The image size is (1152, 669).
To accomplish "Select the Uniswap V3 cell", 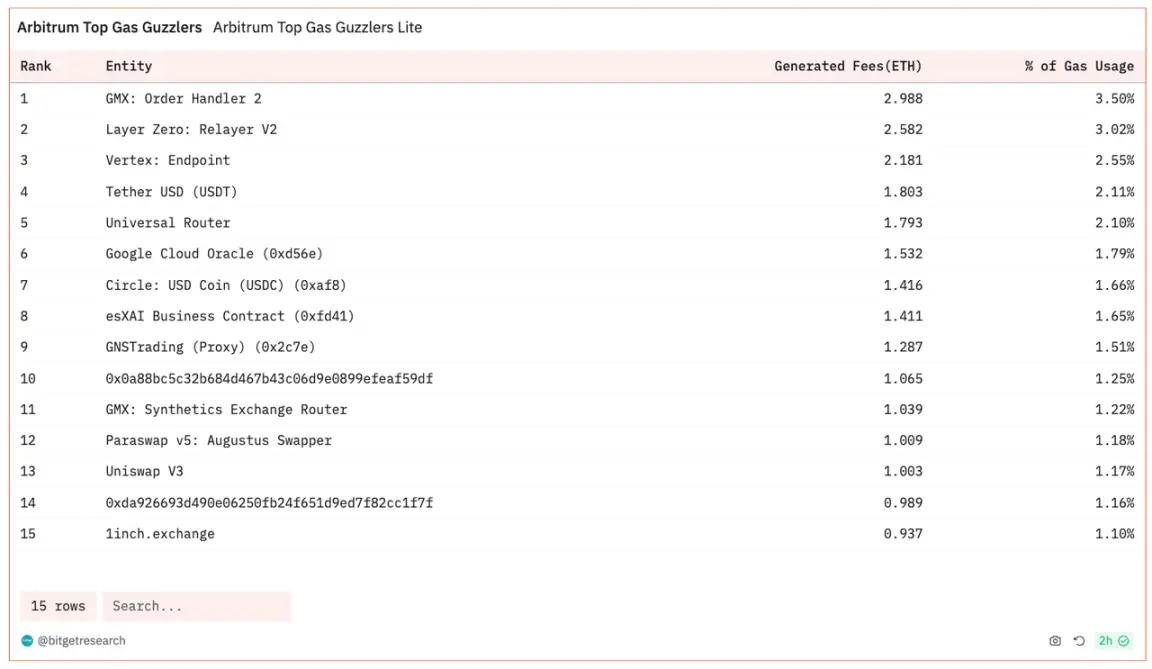I will click(144, 471).
